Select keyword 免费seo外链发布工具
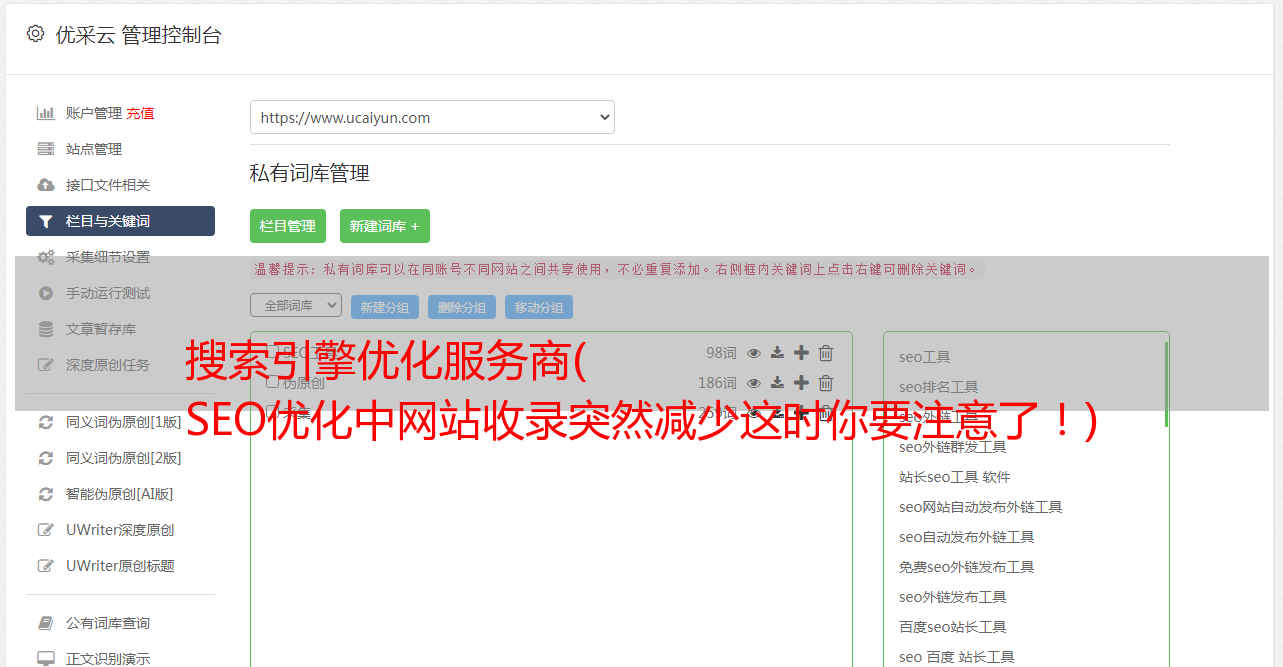This screenshot has width=1283, height=667. tap(967, 567)
